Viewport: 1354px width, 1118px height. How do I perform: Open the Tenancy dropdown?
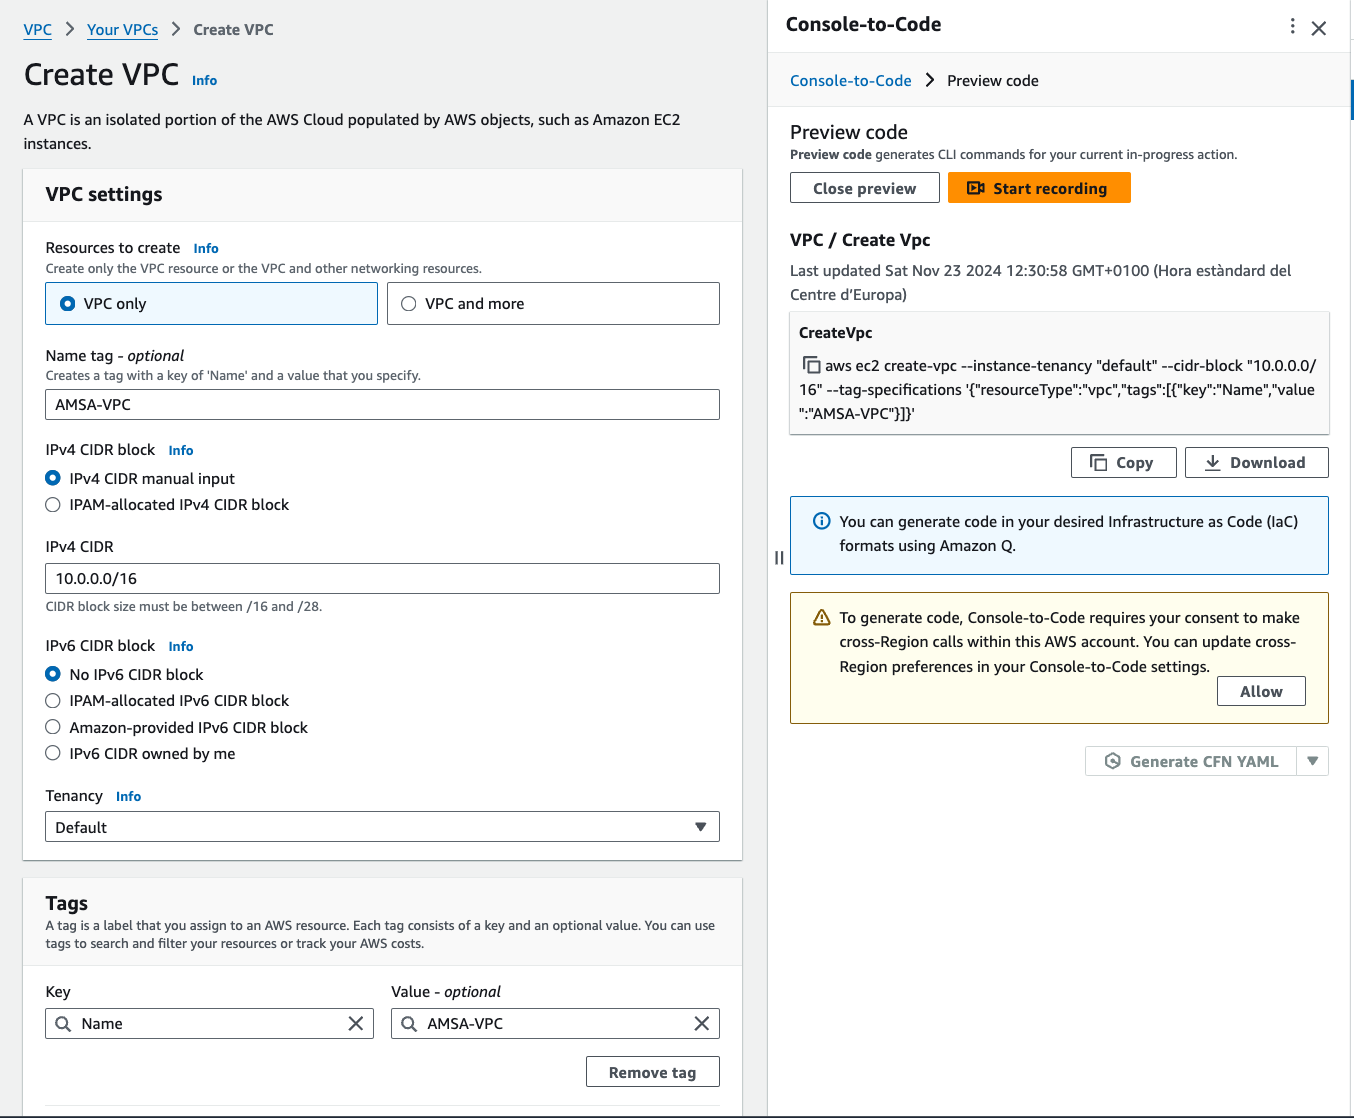(382, 827)
